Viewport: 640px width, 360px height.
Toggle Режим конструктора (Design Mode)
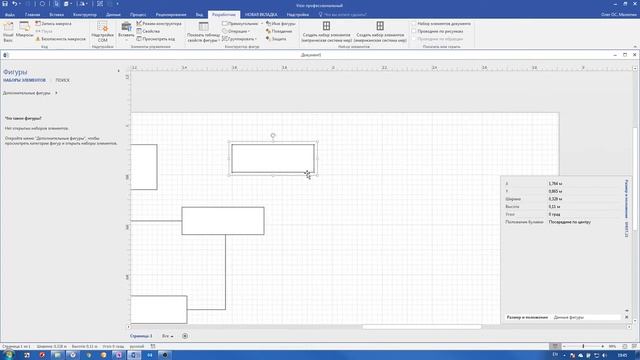[159, 24]
